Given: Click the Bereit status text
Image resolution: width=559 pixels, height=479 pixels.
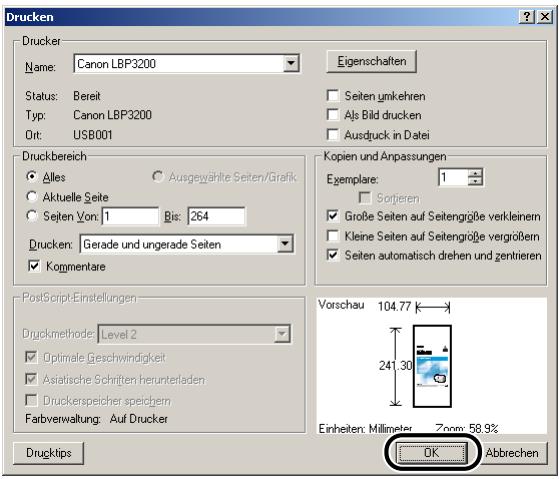Looking at the screenshot, I should 87,96.
